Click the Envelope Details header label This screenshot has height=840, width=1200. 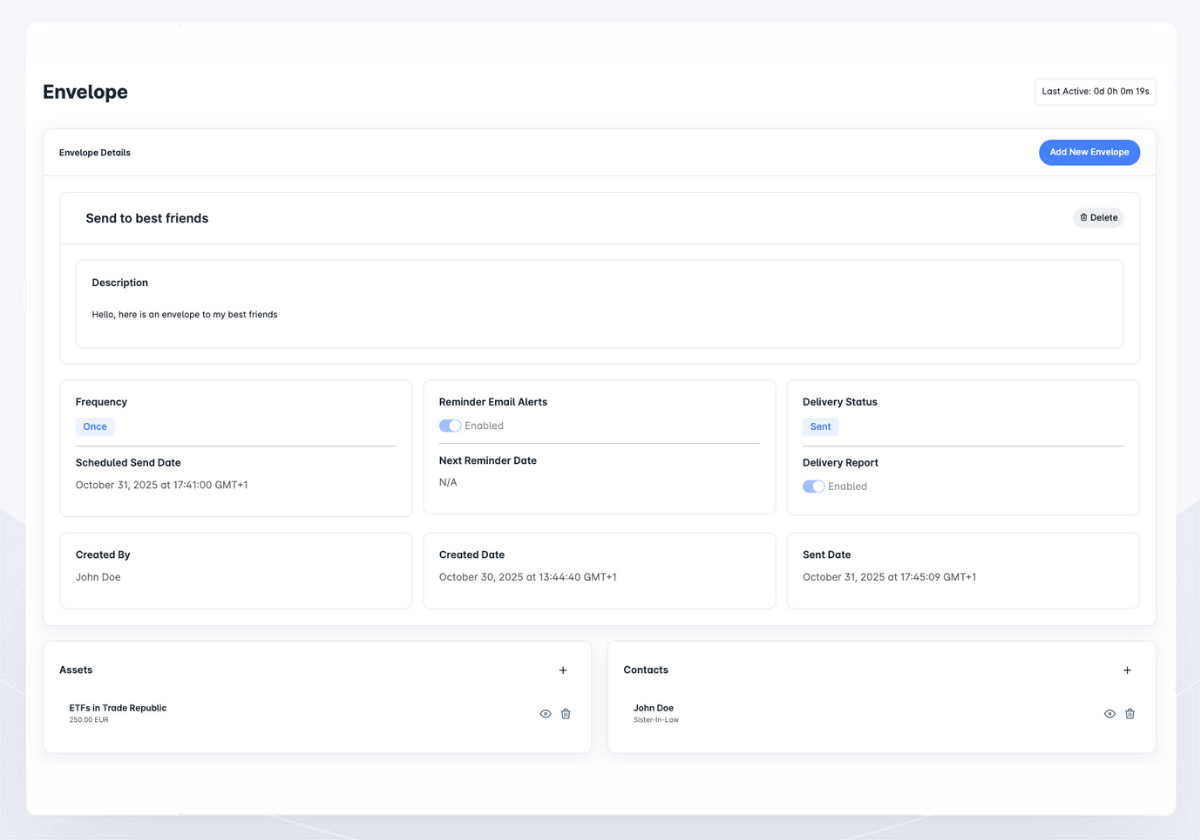point(95,153)
